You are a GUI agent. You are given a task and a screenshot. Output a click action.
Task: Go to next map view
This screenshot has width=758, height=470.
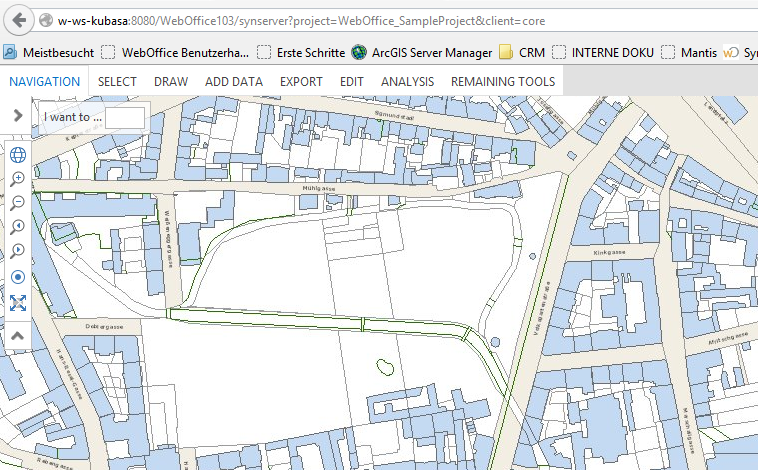coord(17,252)
